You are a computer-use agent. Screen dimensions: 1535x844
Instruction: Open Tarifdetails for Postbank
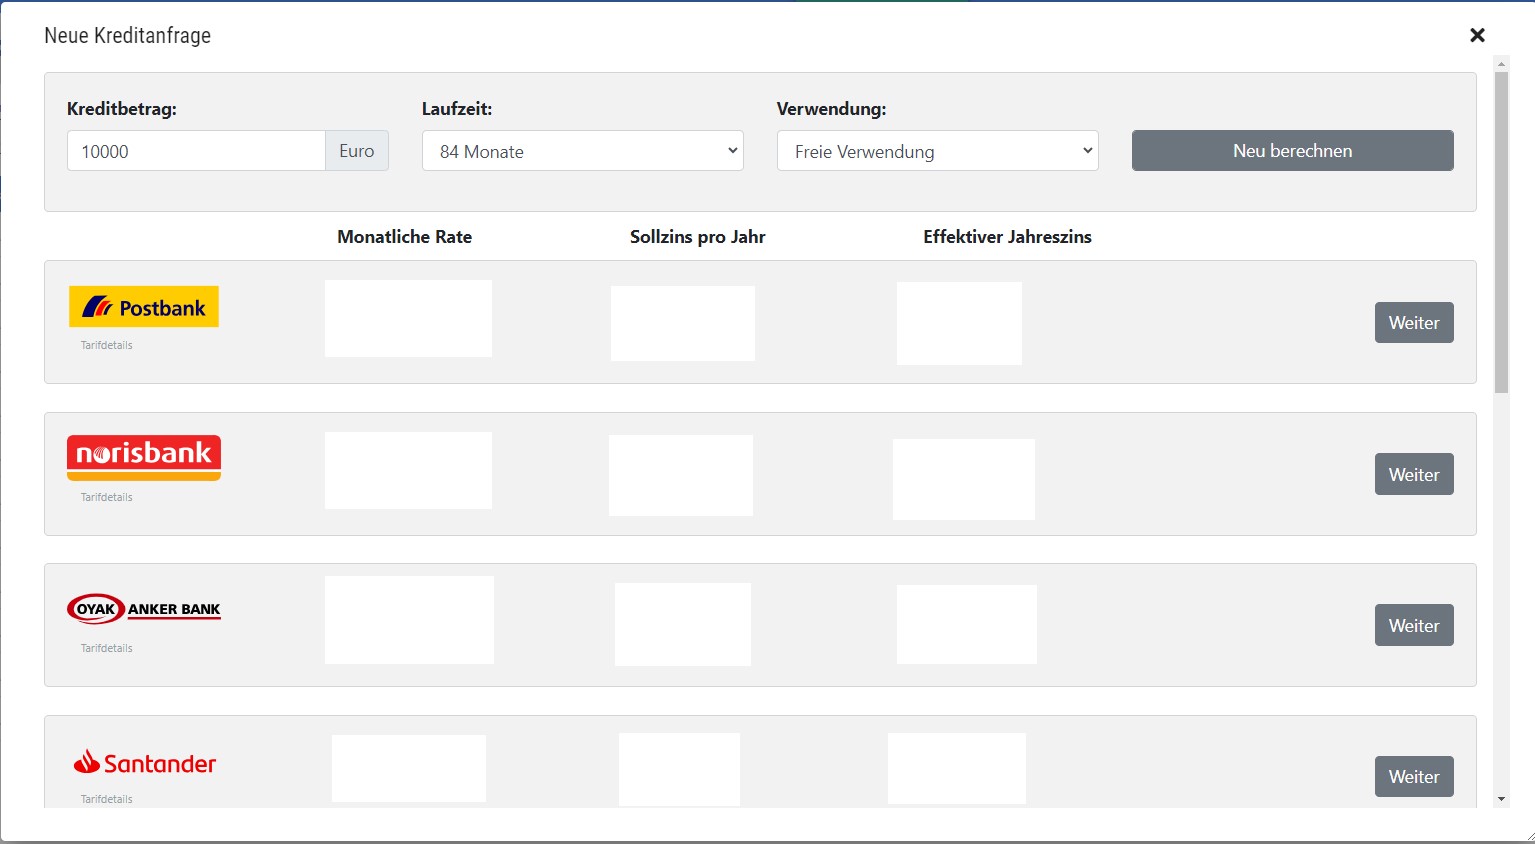(x=107, y=345)
